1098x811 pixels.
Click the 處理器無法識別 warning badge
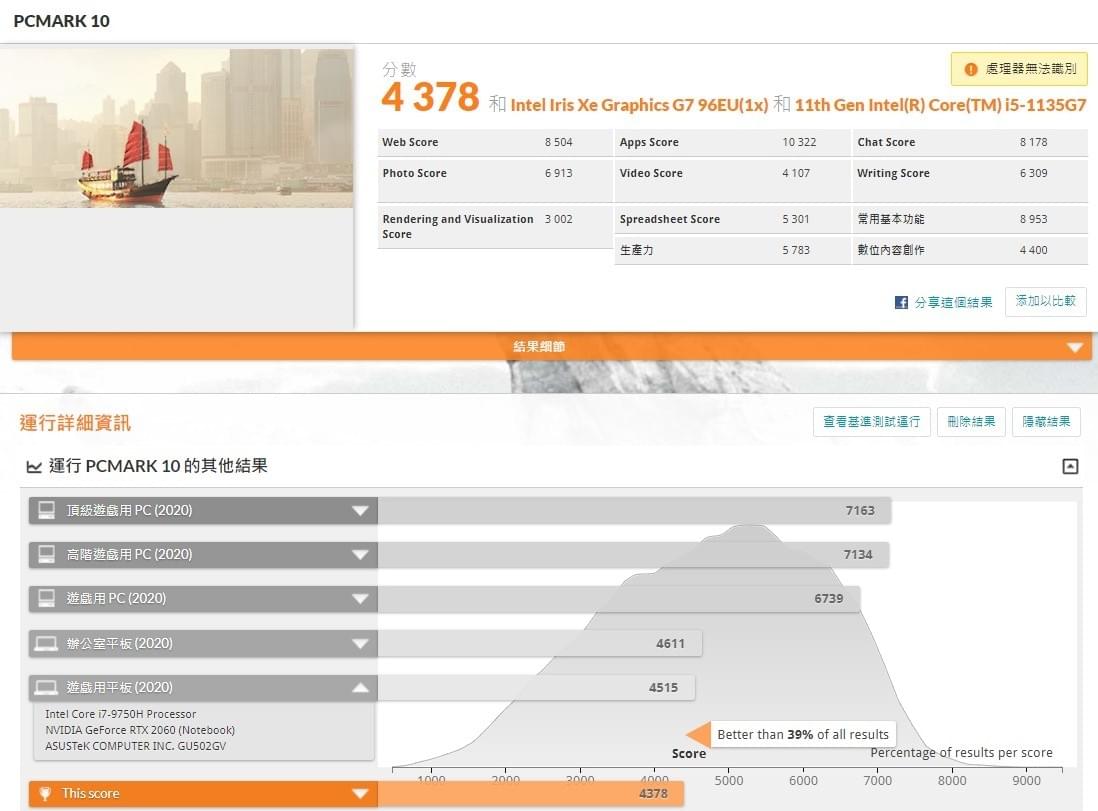(1019, 69)
